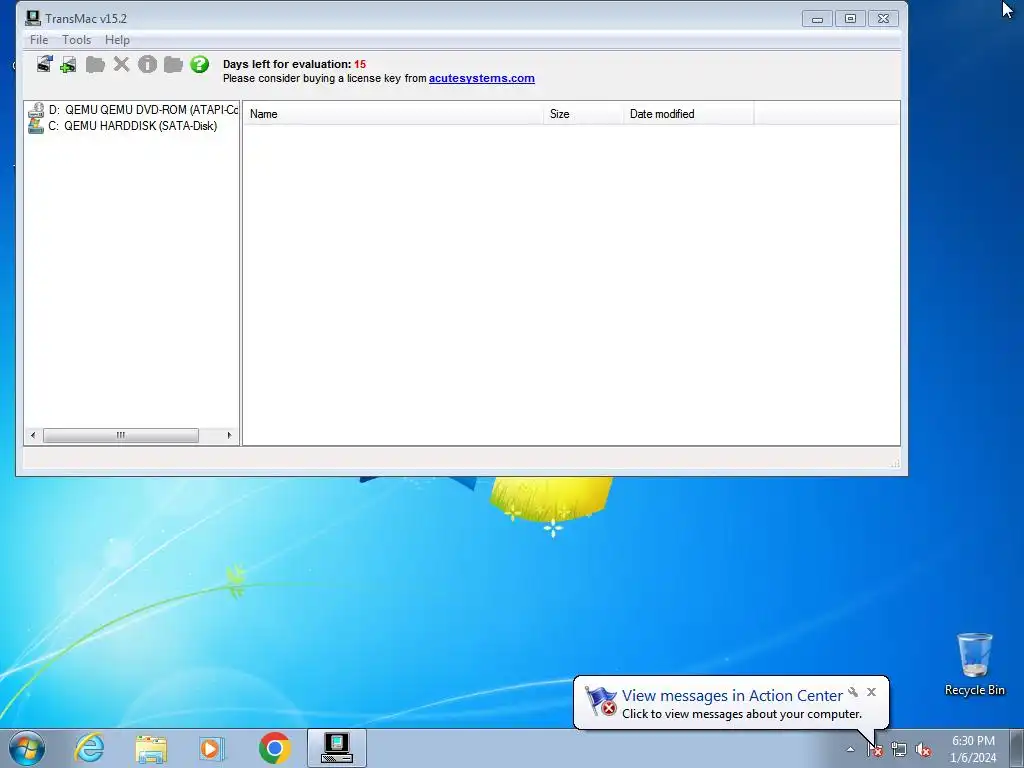Click the horizontal scrollbar thumb in drive list
This screenshot has height=768, width=1024.
tap(121, 436)
